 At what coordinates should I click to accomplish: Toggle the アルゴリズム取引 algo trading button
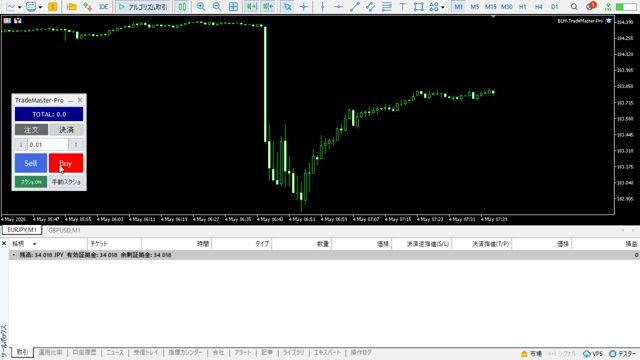(142, 7)
